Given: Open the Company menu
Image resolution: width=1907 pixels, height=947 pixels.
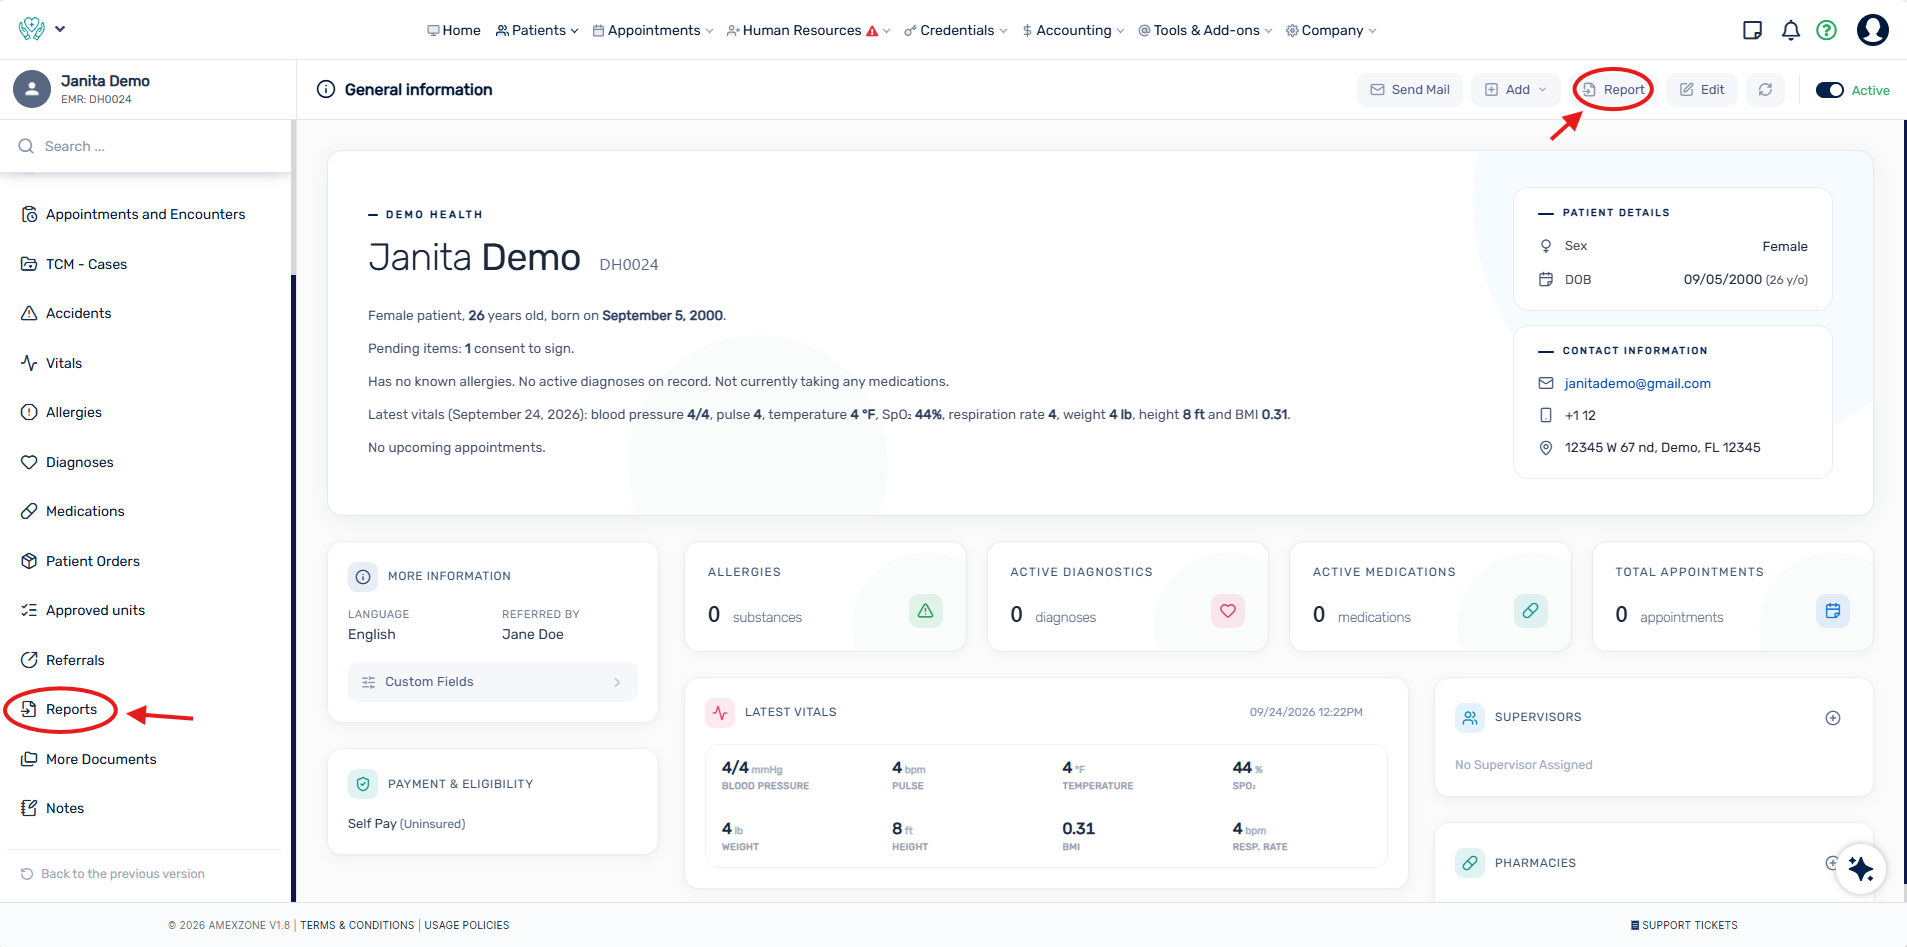Looking at the screenshot, I should 1331,31.
